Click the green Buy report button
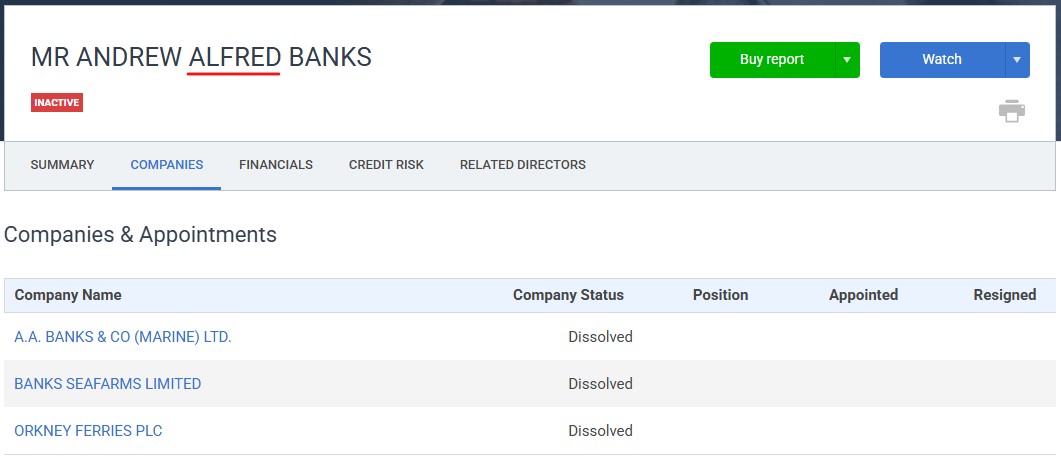The width and height of the screenshot is (1061, 476). [772, 60]
